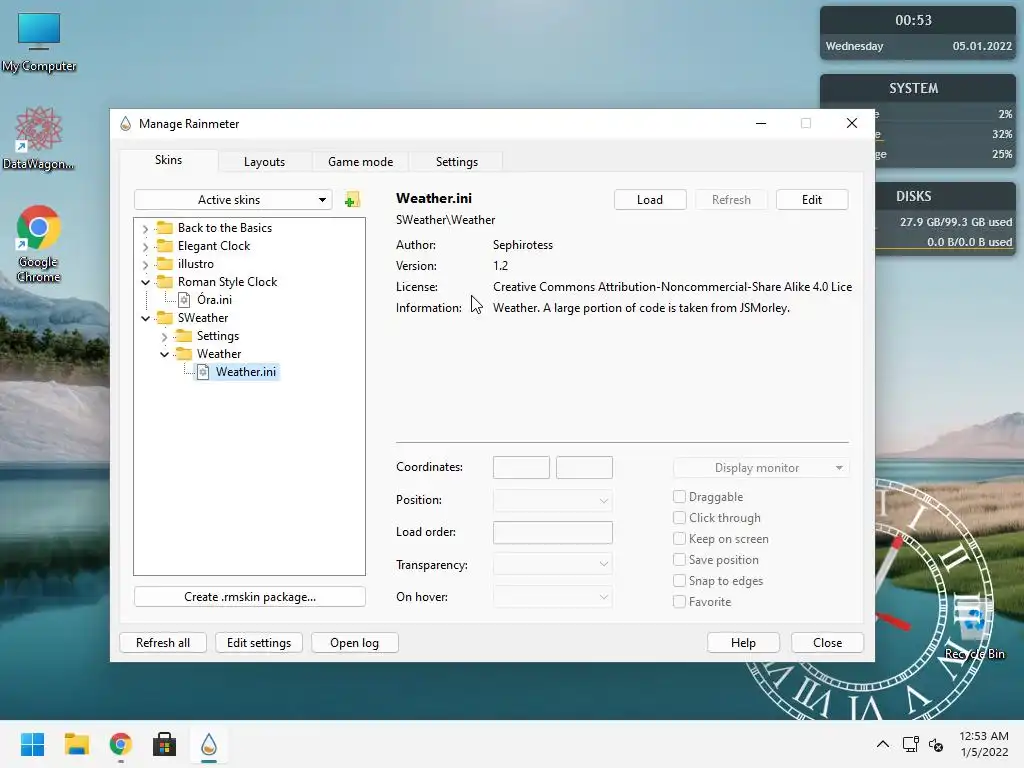Click the first Coordinates input field
Viewport: 1024px width, 768px height.
(521, 468)
